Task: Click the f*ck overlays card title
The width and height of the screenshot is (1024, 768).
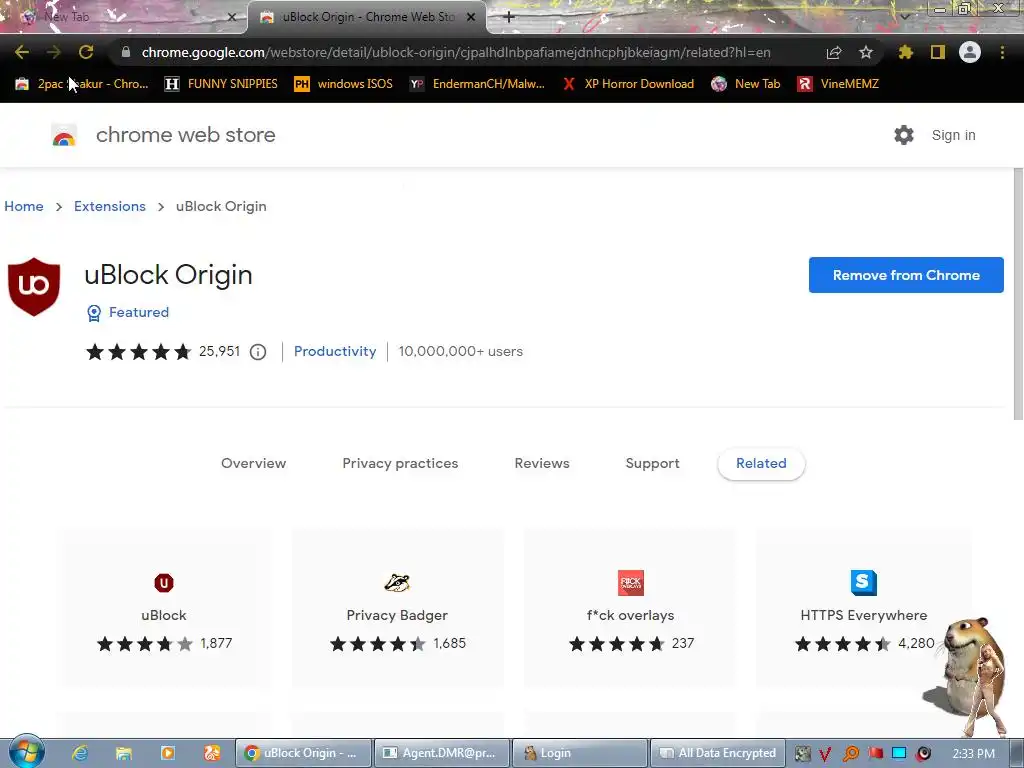Action: [630, 615]
